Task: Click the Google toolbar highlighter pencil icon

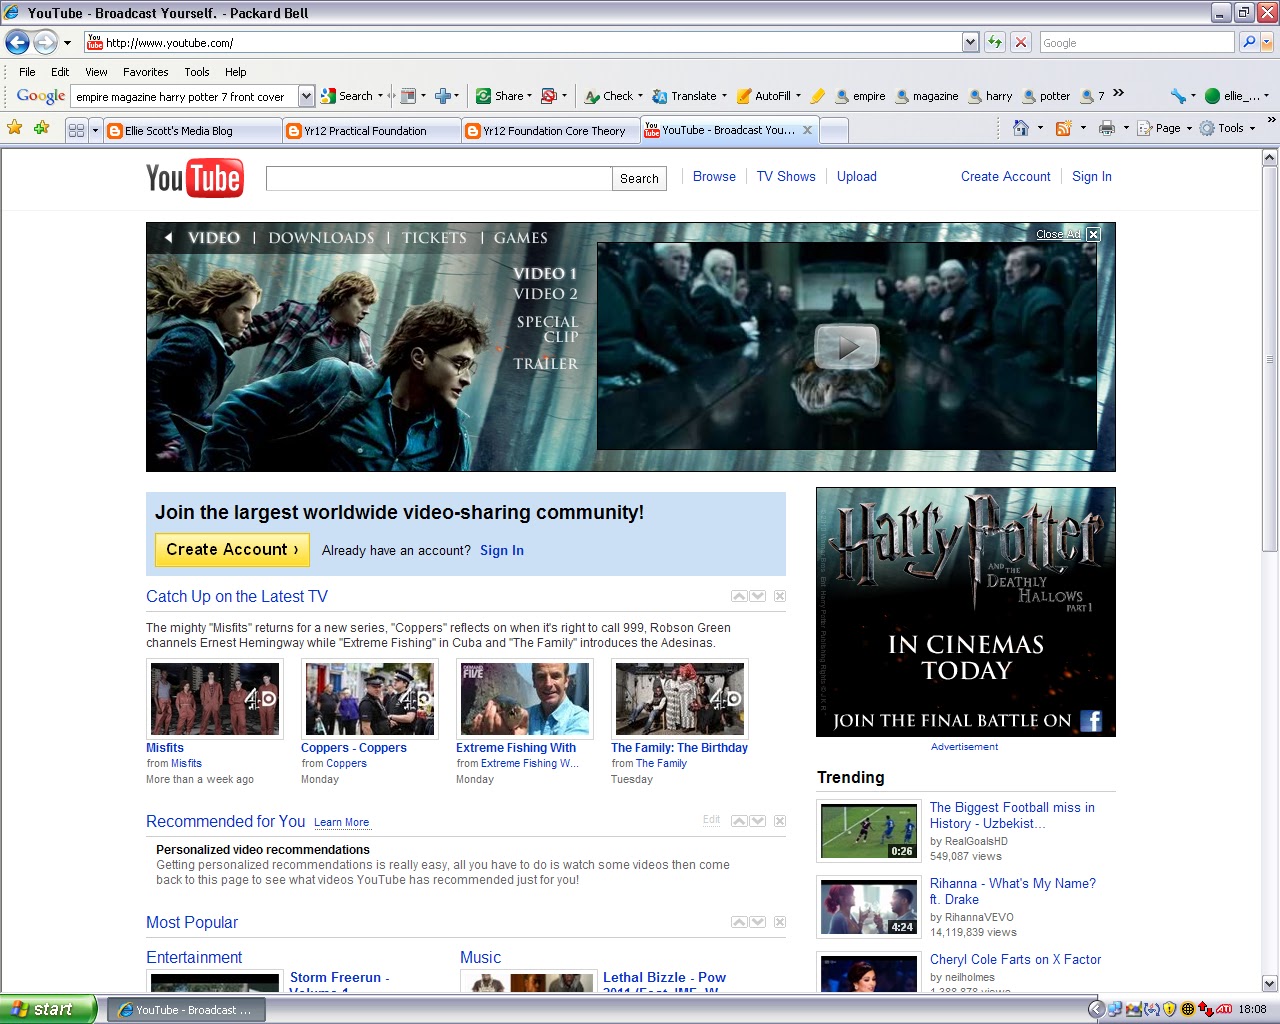Action: coord(817,96)
